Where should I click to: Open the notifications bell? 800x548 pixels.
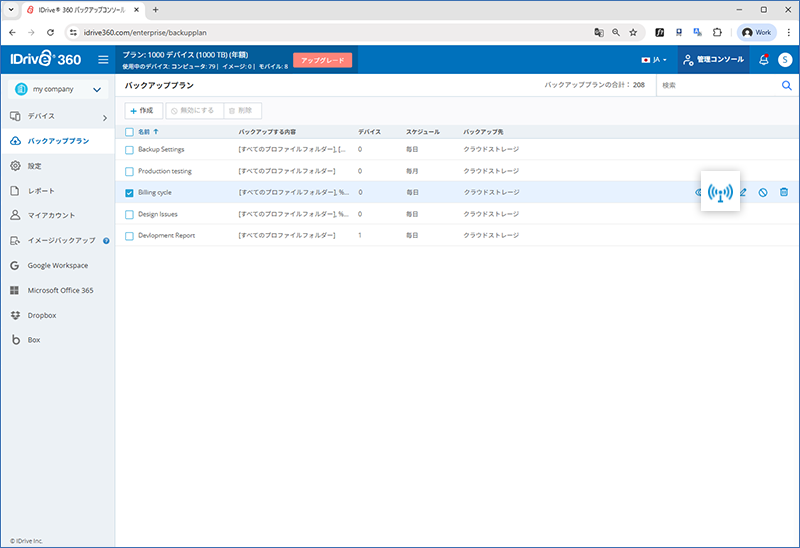coord(763,60)
